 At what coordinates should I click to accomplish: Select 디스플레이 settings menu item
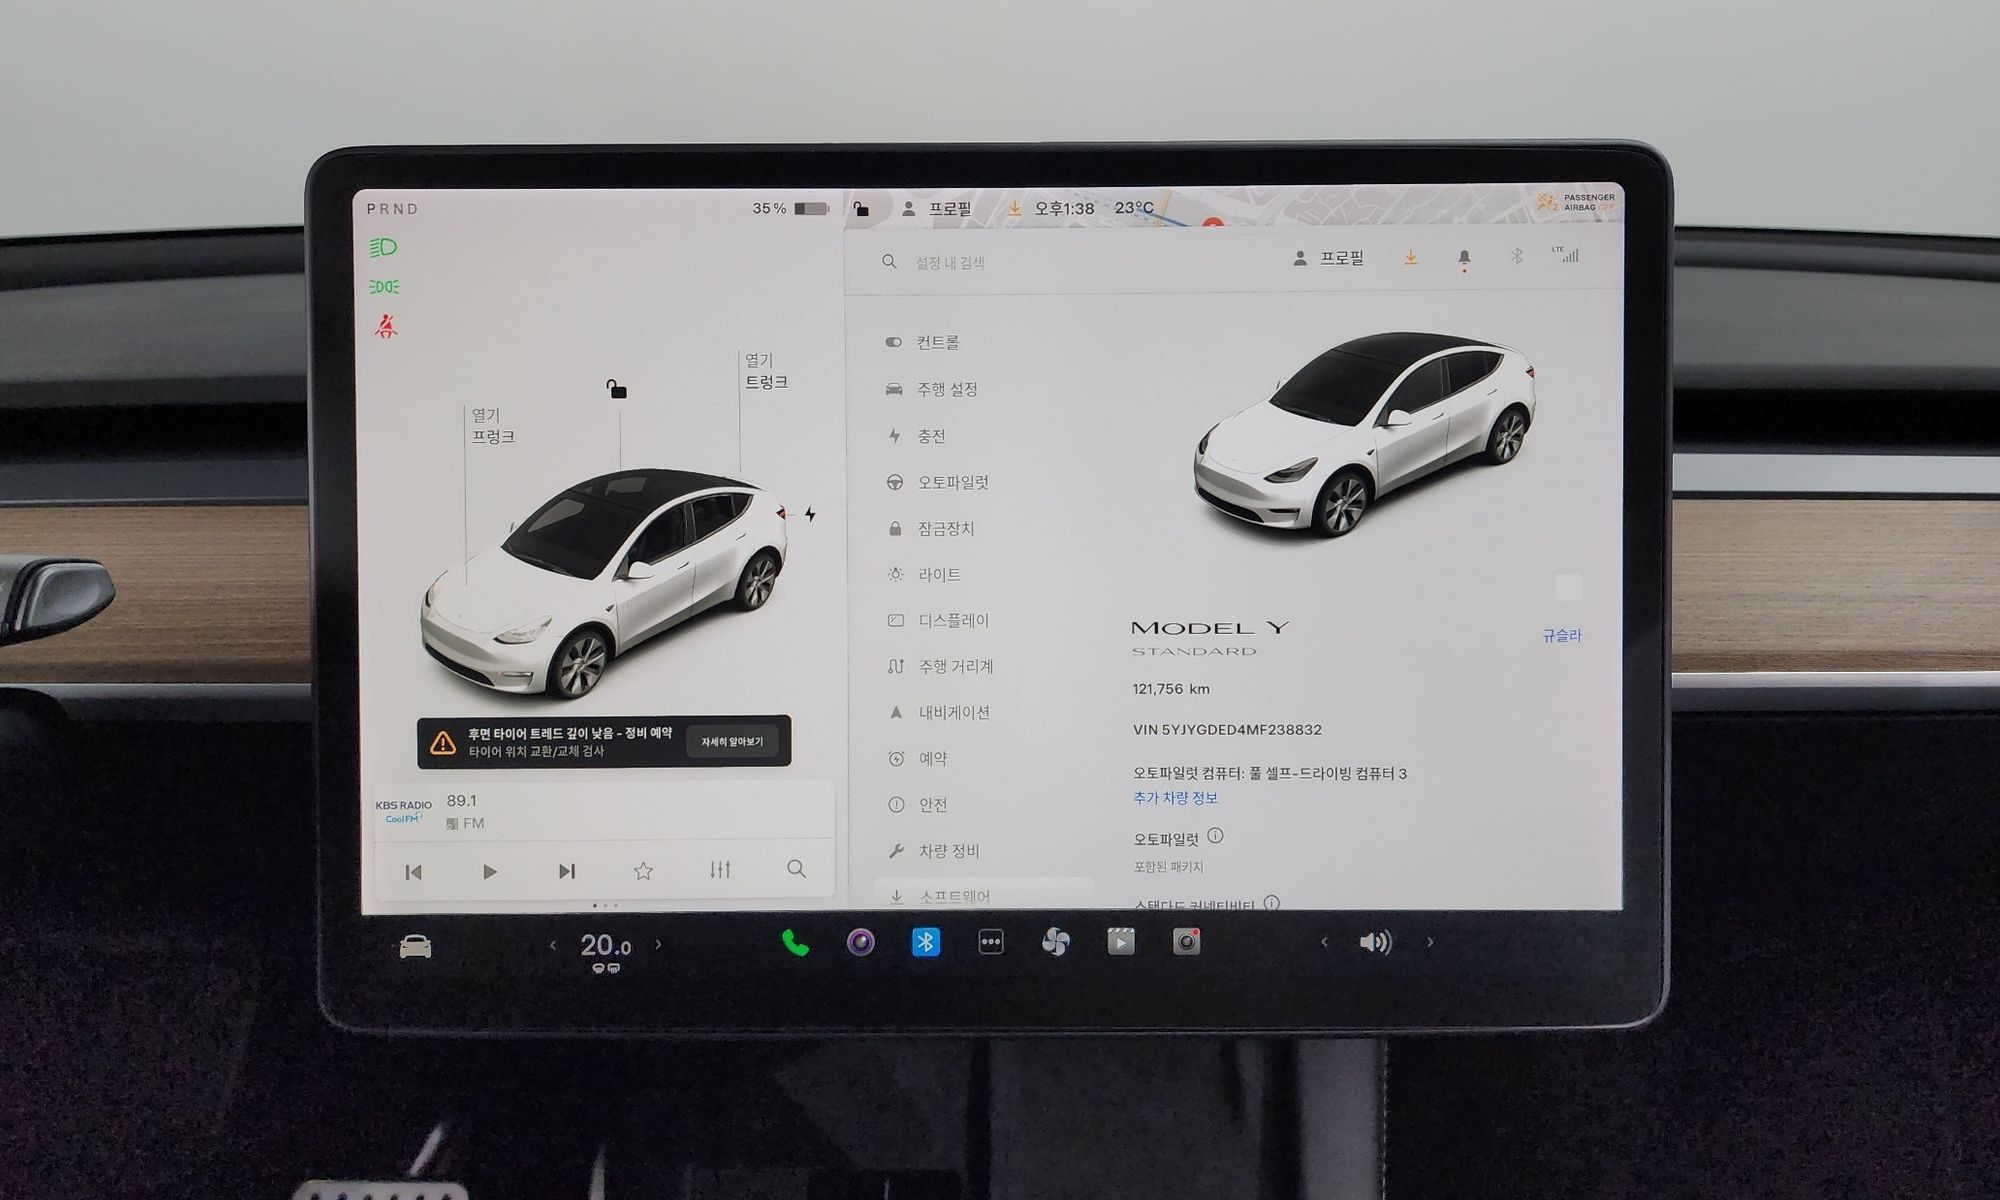pyautogui.click(x=952, y=620)
